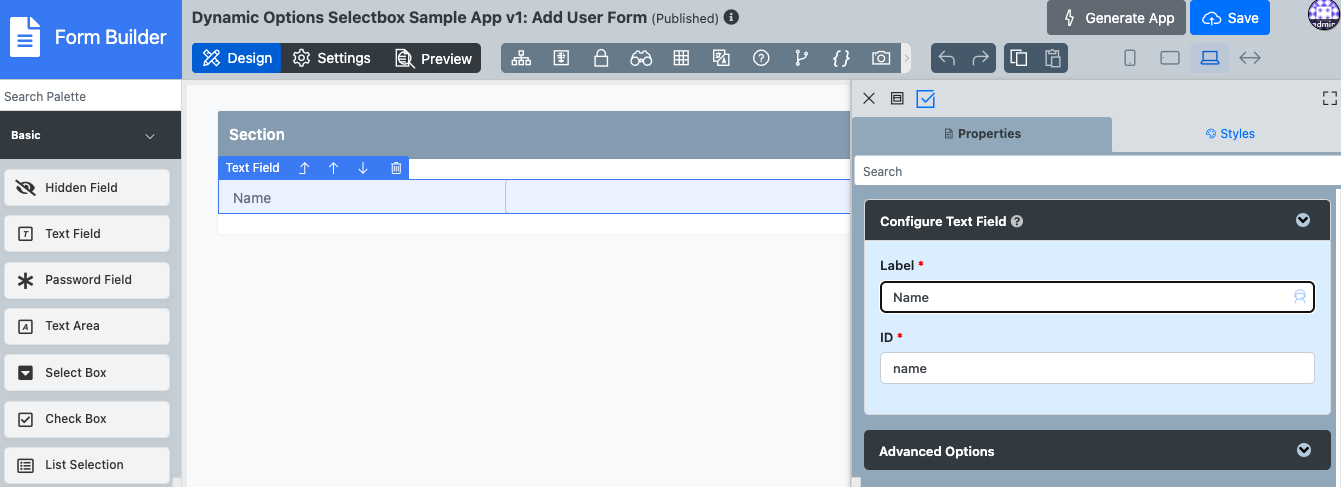Screen dimensions: 1341x487
Task: Click the Save button
Action: (x=1230, y=18)
